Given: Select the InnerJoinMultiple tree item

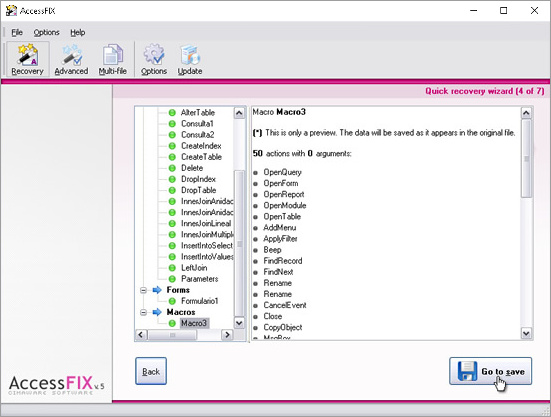Looking at the screenshot, I should [x=207, y=235].
